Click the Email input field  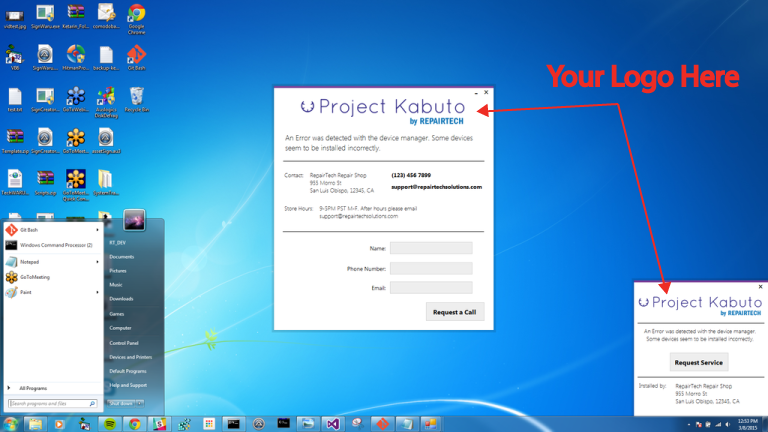[x=431, y=288]
